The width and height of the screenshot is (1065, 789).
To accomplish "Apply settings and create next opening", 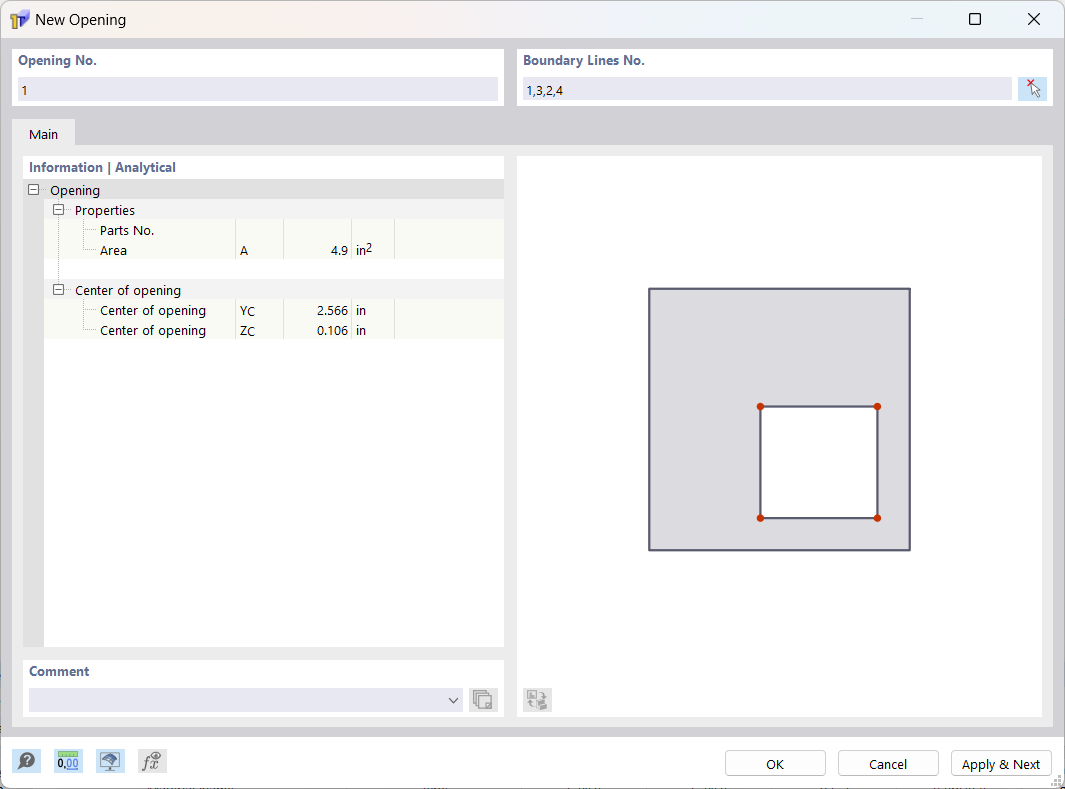I will (1001, 762).
